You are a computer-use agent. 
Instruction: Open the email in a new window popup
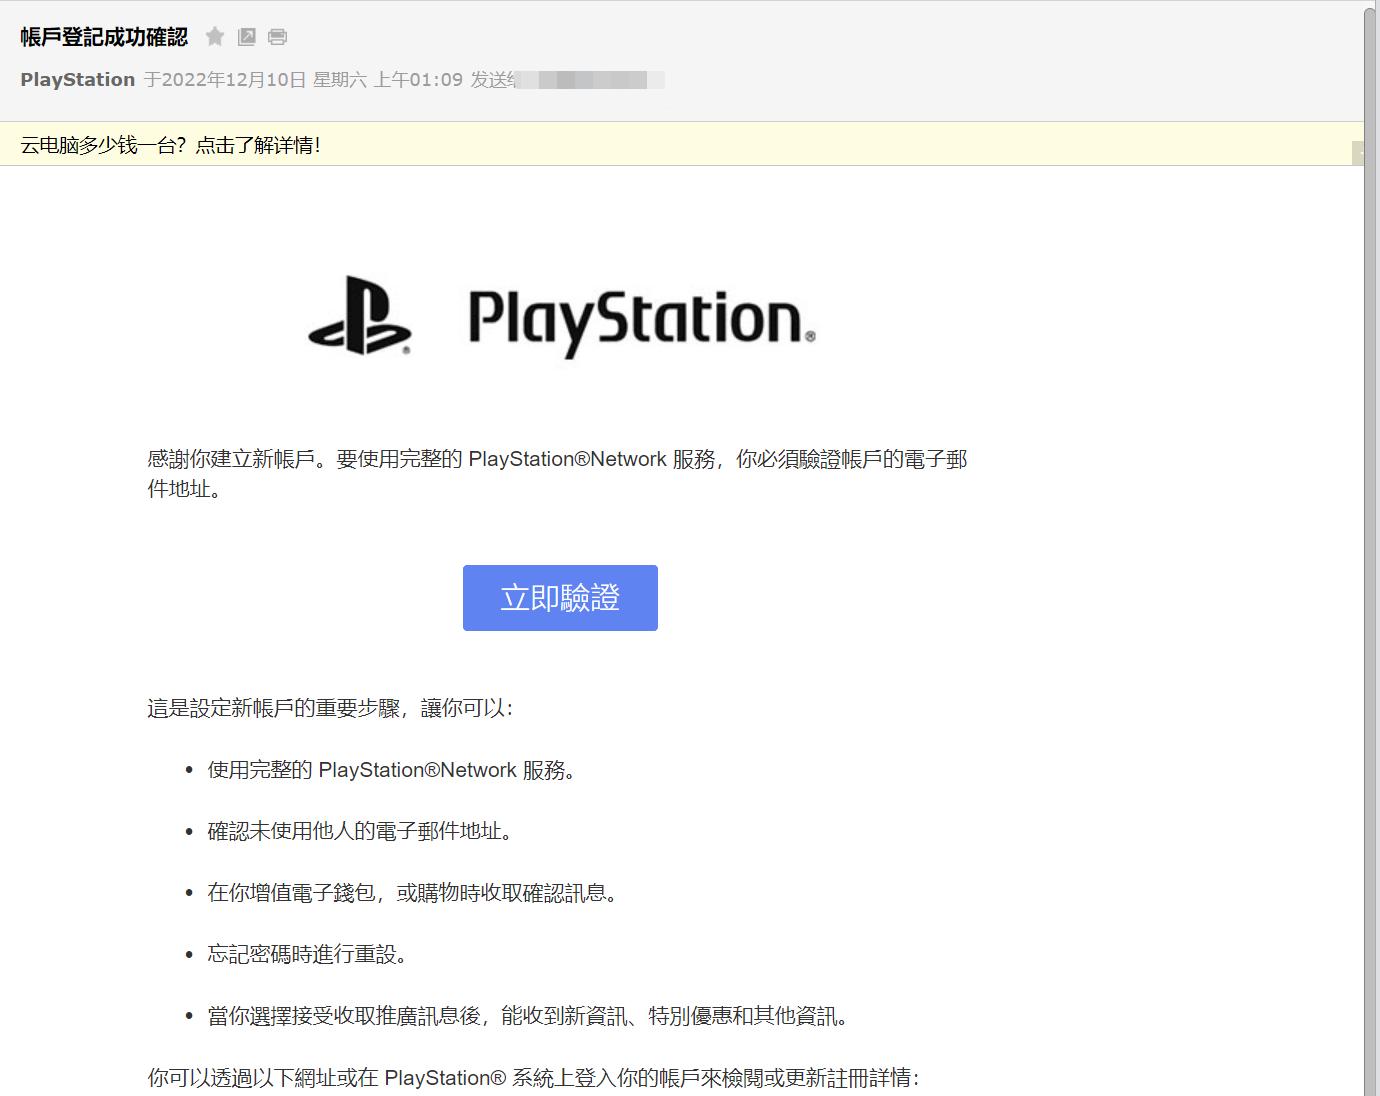pos(246,36)
